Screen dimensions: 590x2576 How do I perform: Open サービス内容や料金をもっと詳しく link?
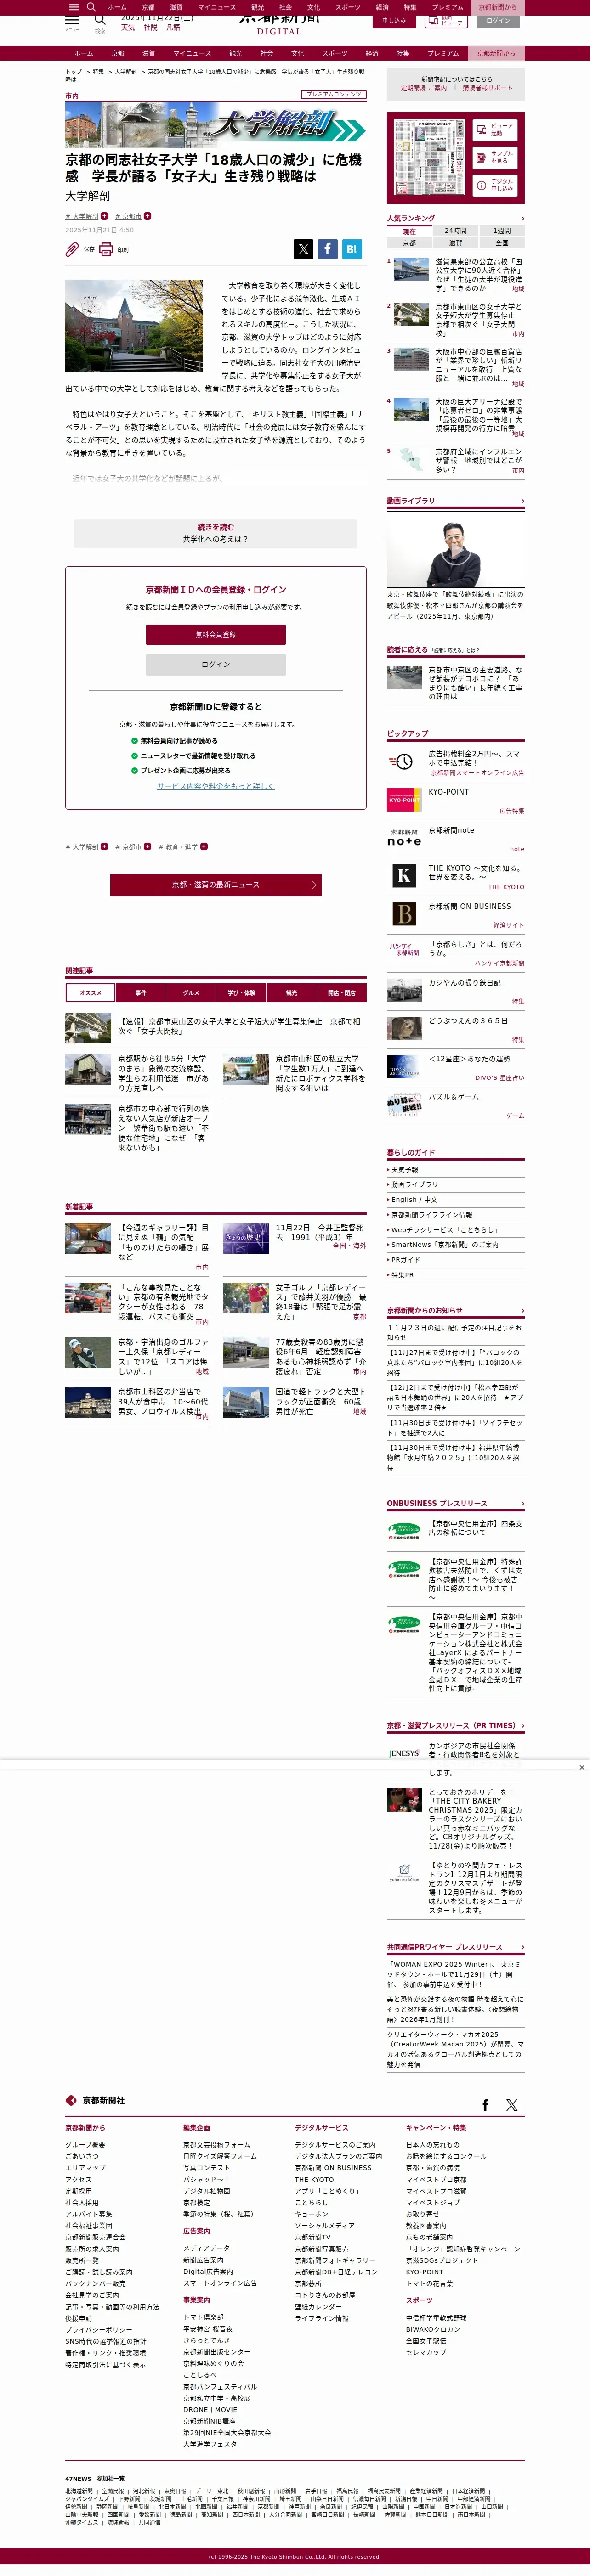(x=215, y=786)
